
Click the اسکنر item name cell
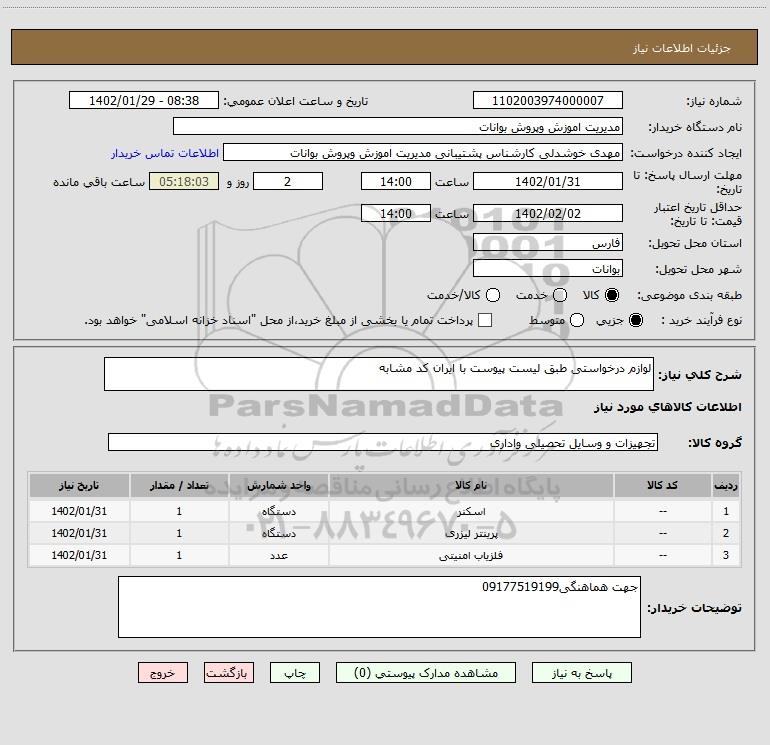[x=471, y=511]
